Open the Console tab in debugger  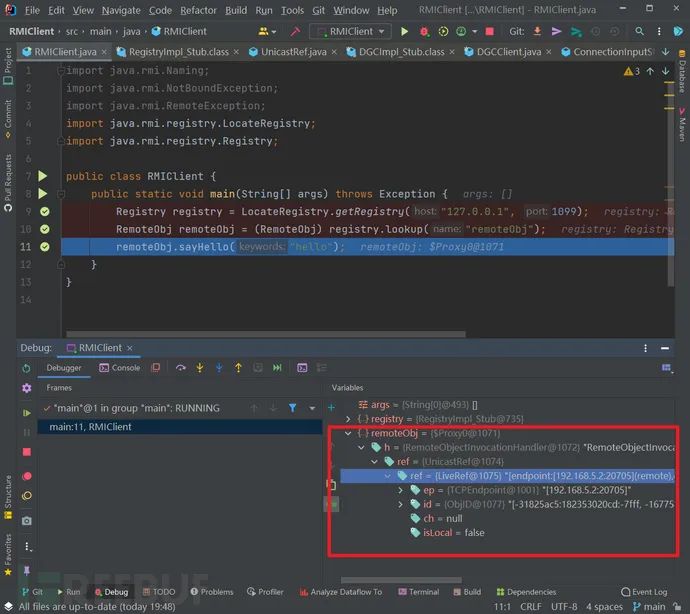click(120, 368)
